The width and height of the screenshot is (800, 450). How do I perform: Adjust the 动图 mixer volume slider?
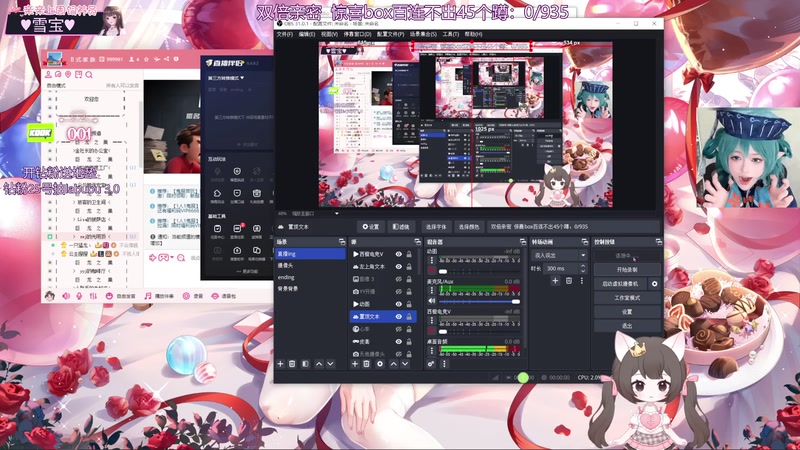tap(479, 271)
